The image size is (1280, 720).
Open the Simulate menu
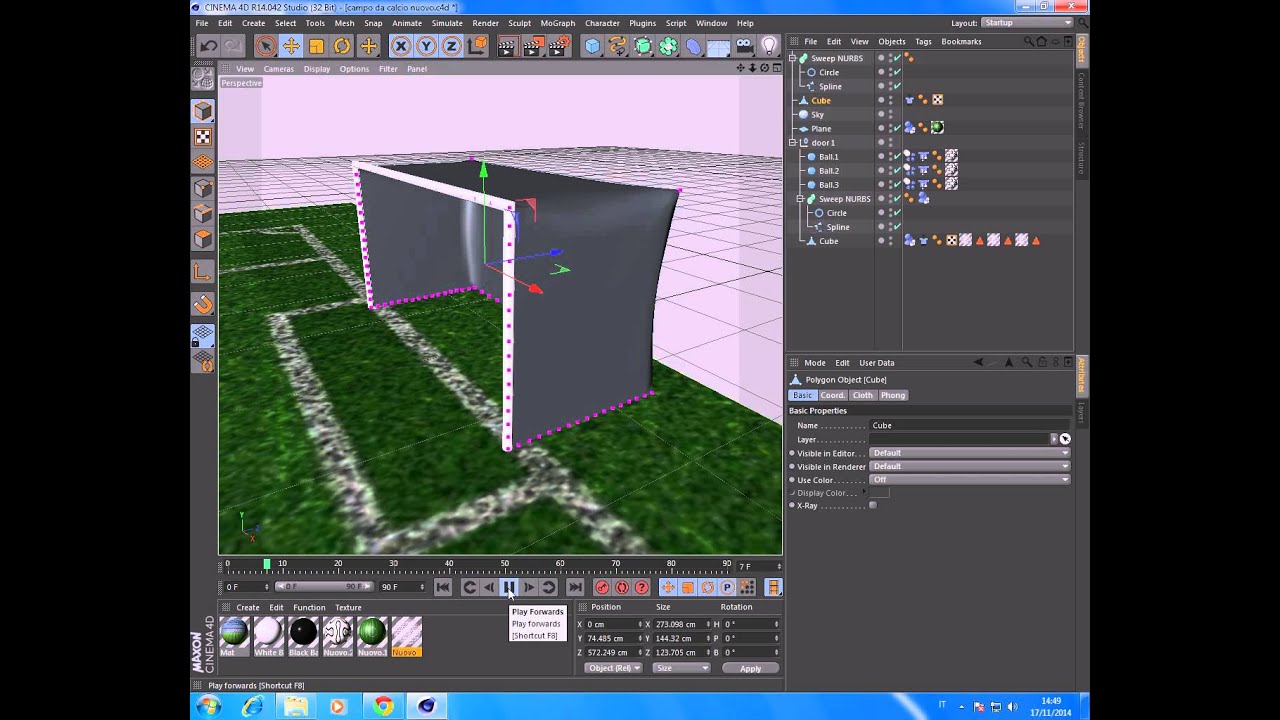pos(447,23)
